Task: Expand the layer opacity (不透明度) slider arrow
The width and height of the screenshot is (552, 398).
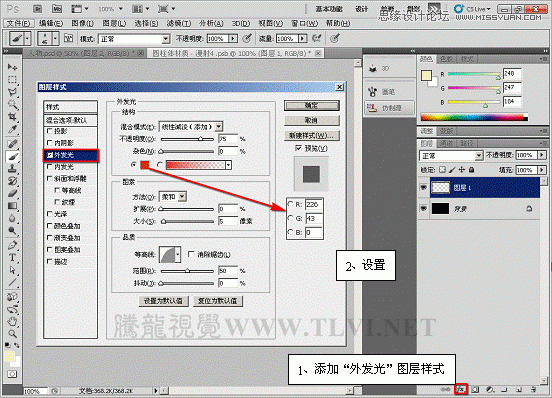Action: click(x=541, y=155)
